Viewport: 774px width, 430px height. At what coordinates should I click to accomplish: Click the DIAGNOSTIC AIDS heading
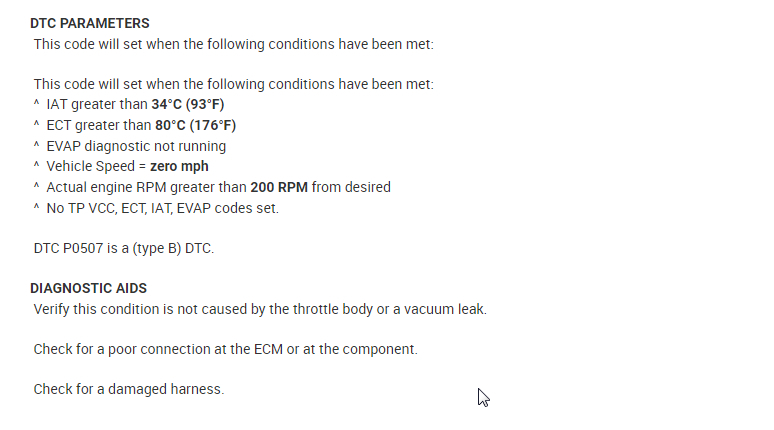(x=88, y=288)
